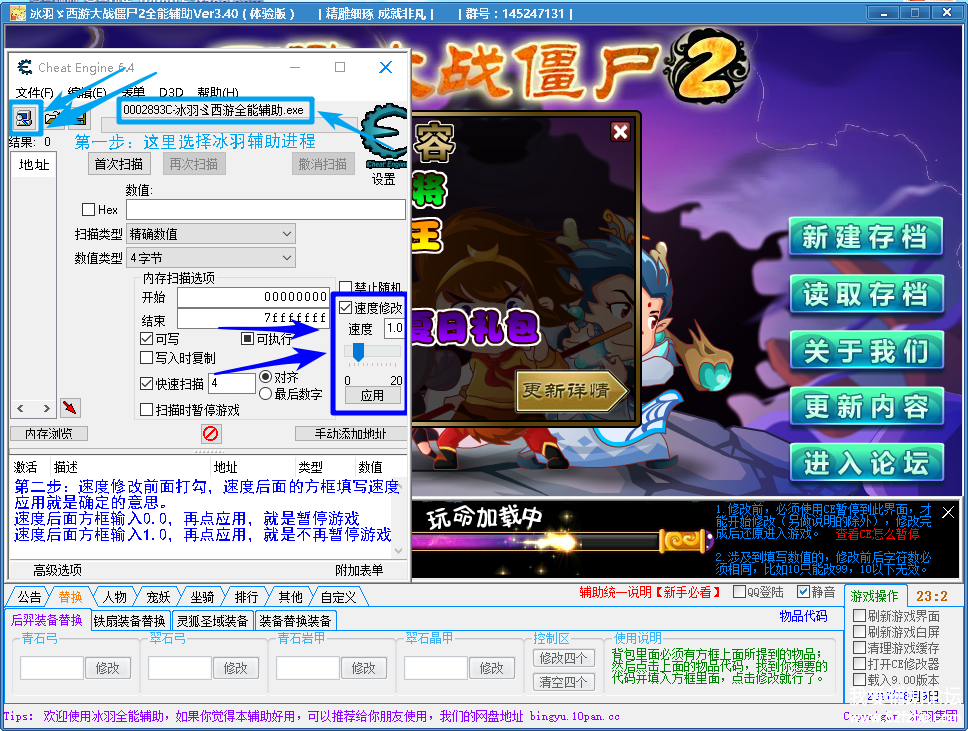Click the 青石弓 code input field
968x731 pixels.
[x=52, y=667]
